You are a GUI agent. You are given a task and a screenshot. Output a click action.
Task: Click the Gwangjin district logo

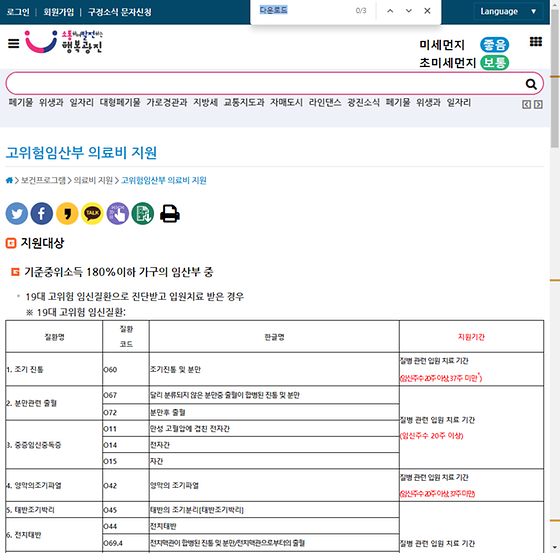click(x=64, y=42)
